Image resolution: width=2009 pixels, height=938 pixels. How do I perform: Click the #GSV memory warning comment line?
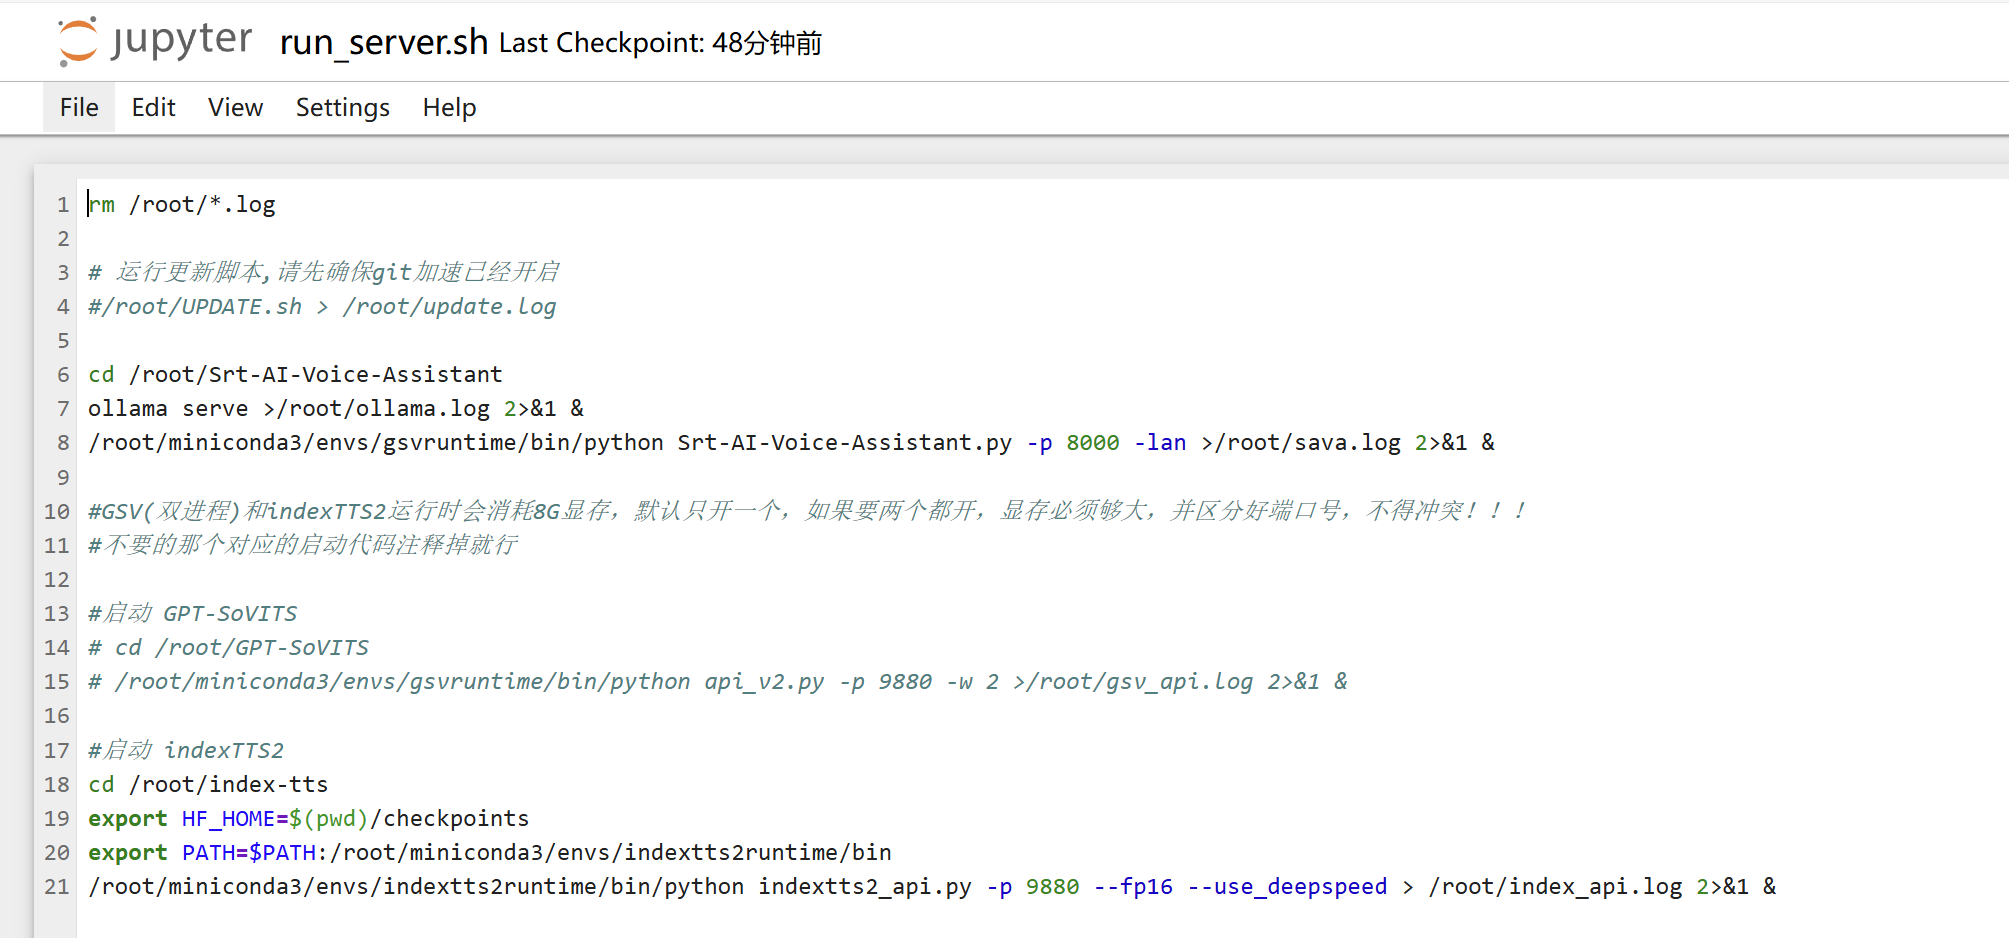807,511
